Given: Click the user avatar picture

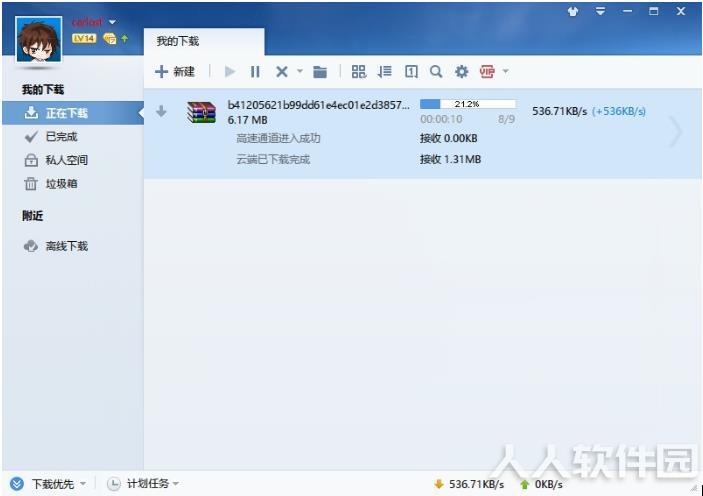Looking at the screenshot, I should pyautogui.click(x=39, y=39).
